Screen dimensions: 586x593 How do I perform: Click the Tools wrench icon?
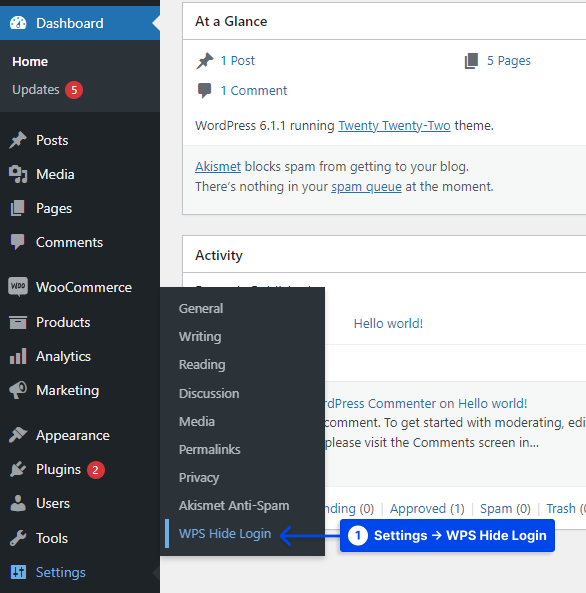coord(18,538)
